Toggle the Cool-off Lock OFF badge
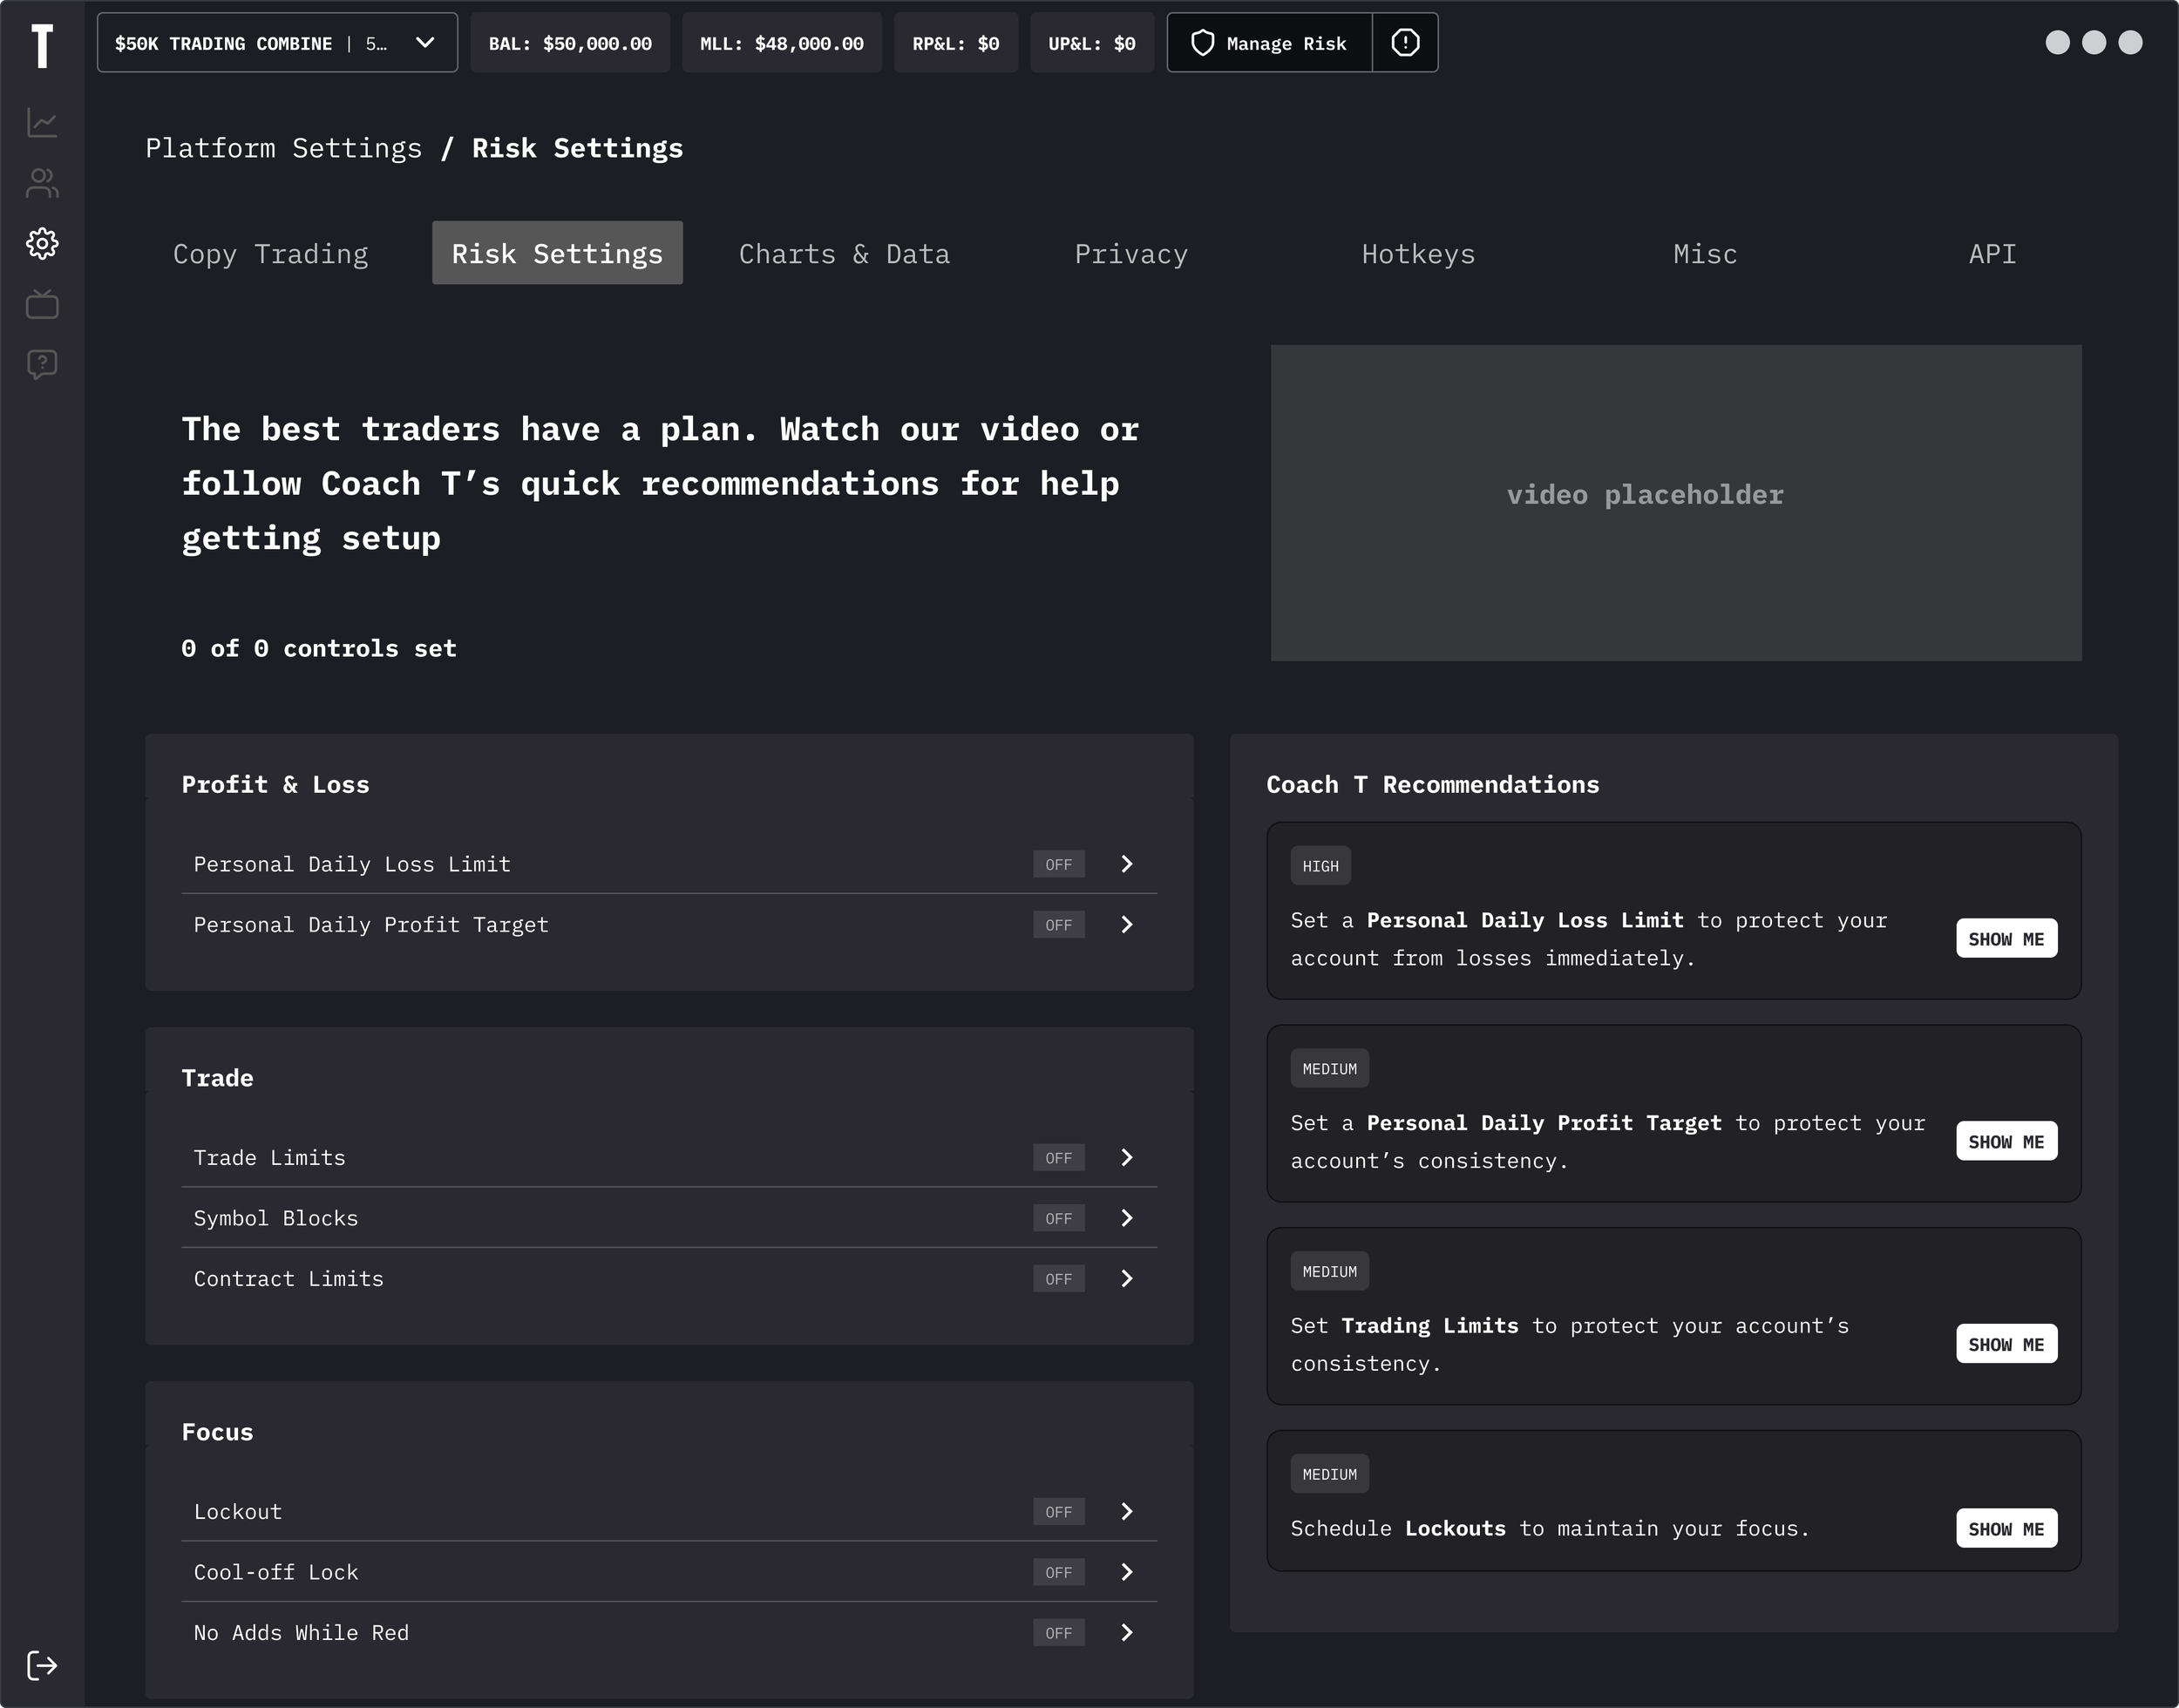Image resolution: width=2179 pixels, height=1708 pixels. 1058,1572
